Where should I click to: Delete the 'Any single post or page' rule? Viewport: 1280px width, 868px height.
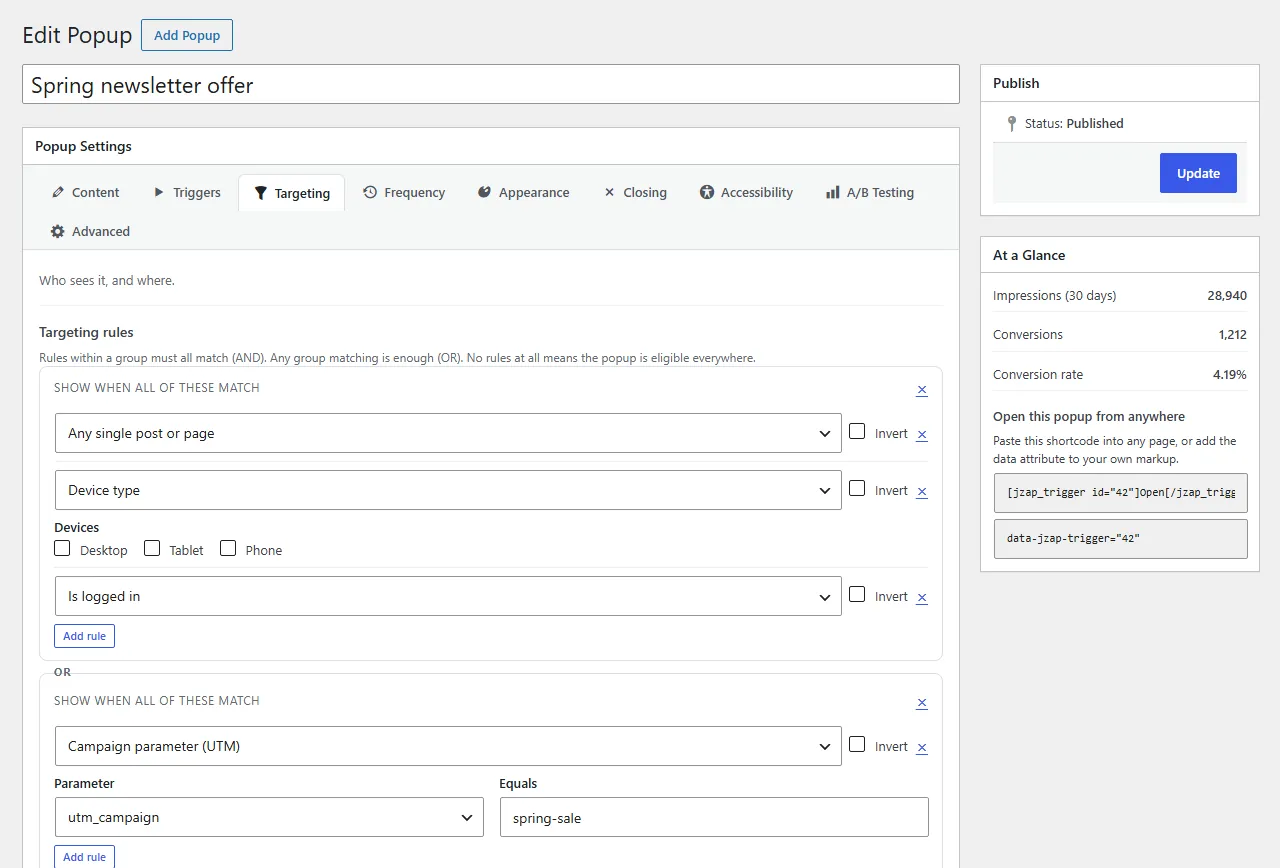pyautogui.click(x=922, y=434)
